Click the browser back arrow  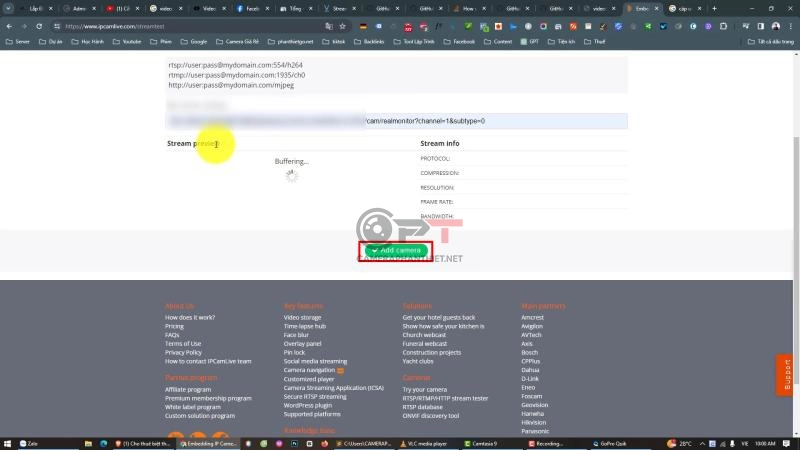pyautogui.click(x=9, y=26)
